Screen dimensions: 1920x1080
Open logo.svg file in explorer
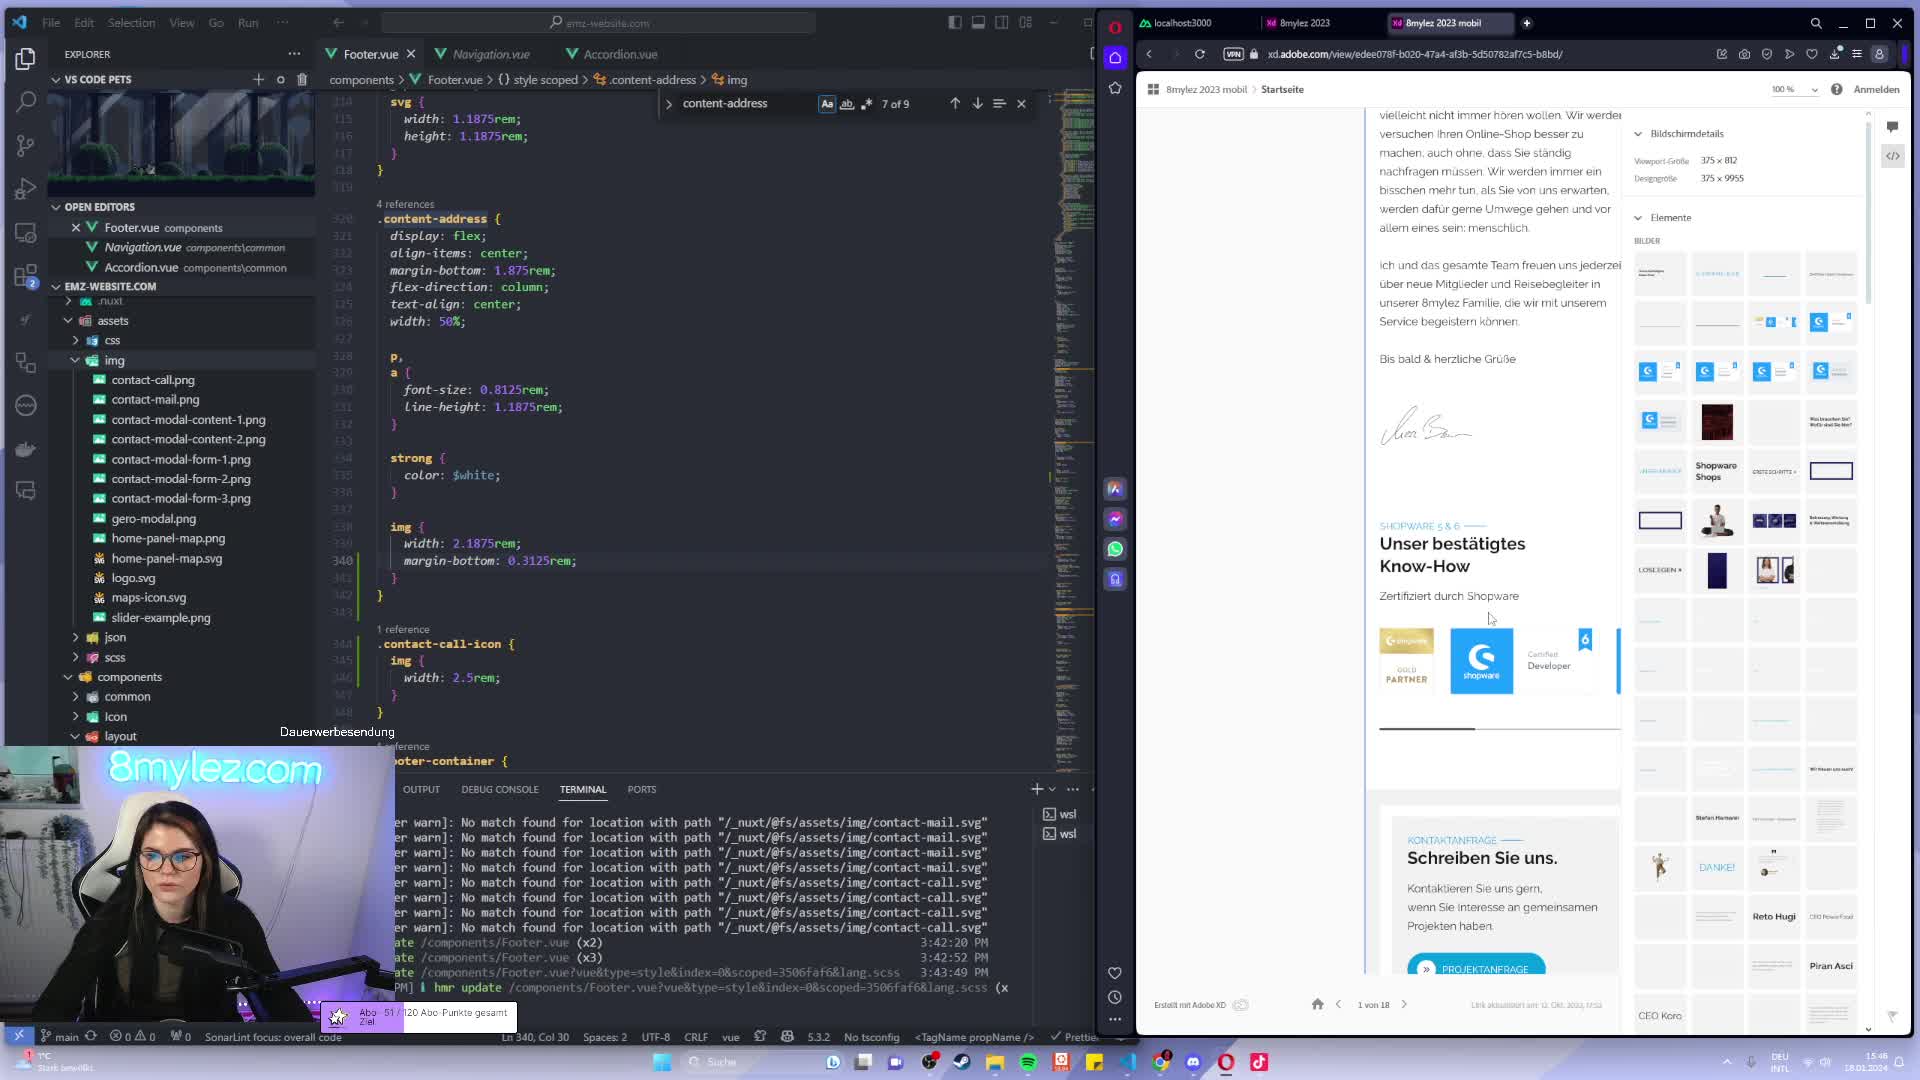click(133, 578)
